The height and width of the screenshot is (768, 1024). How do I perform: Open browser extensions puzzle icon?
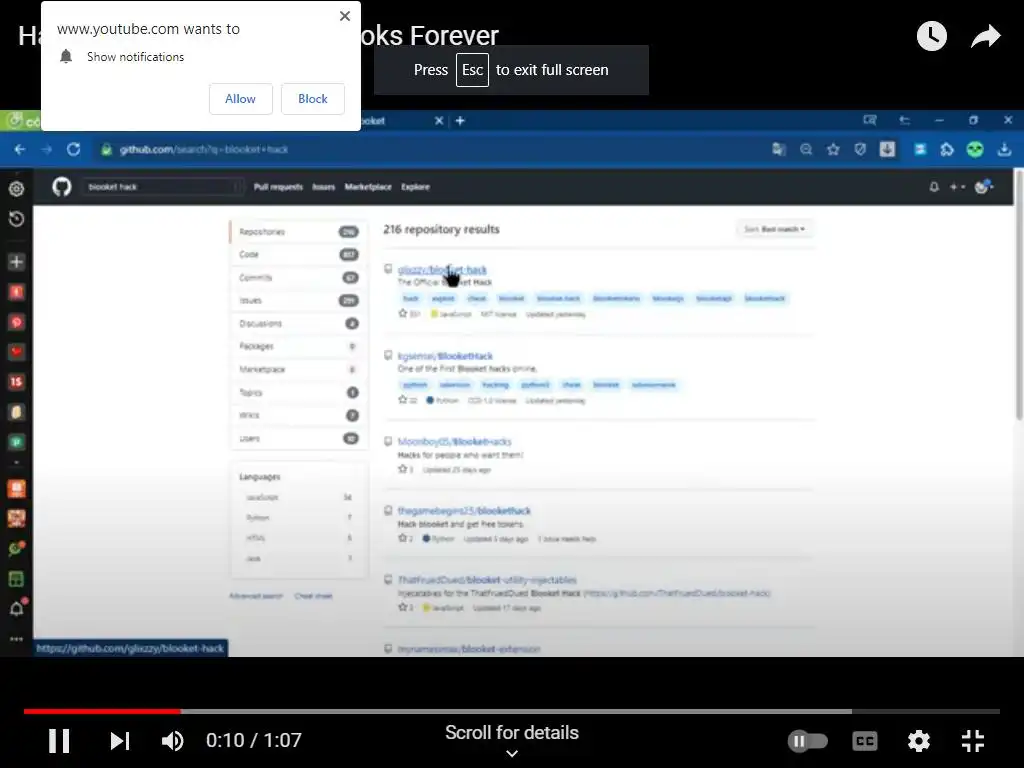947,150
